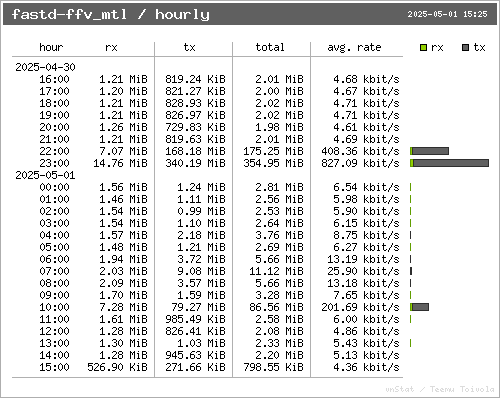Select the 'hour' column header
The height and width of the screenshot is (398, 500).
coord(51,47)
